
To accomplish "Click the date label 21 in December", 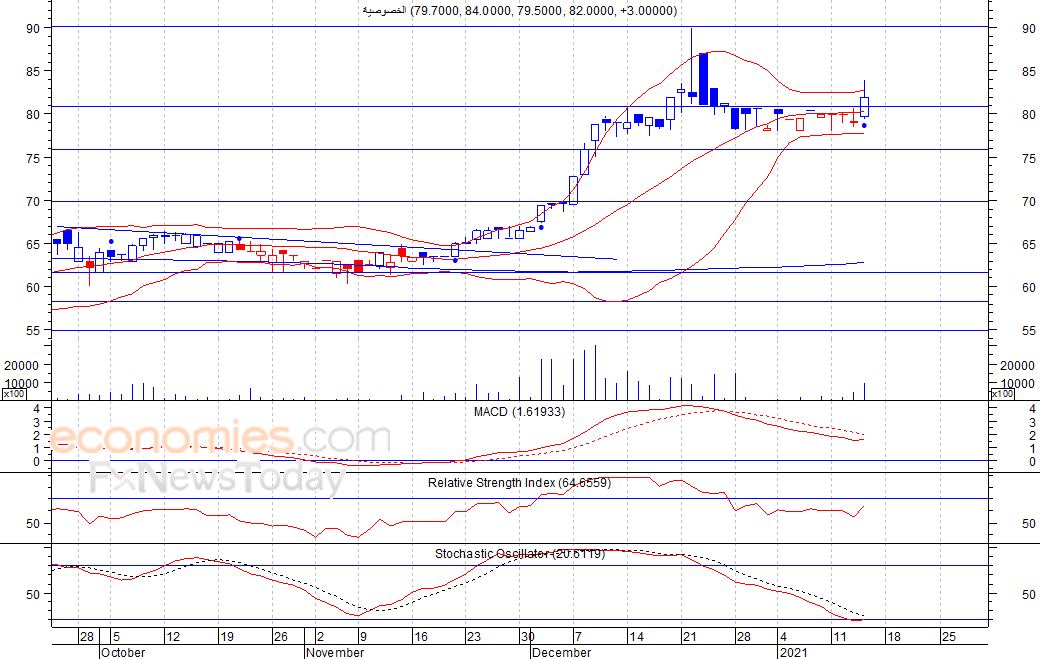I will (x=690, y=636).
